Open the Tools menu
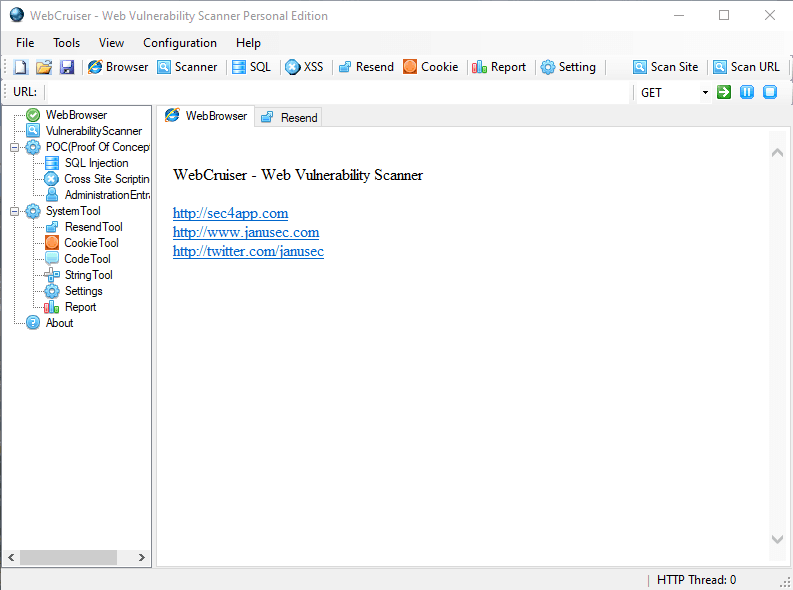This screenshot has height=590, width=793. [66, 43]
